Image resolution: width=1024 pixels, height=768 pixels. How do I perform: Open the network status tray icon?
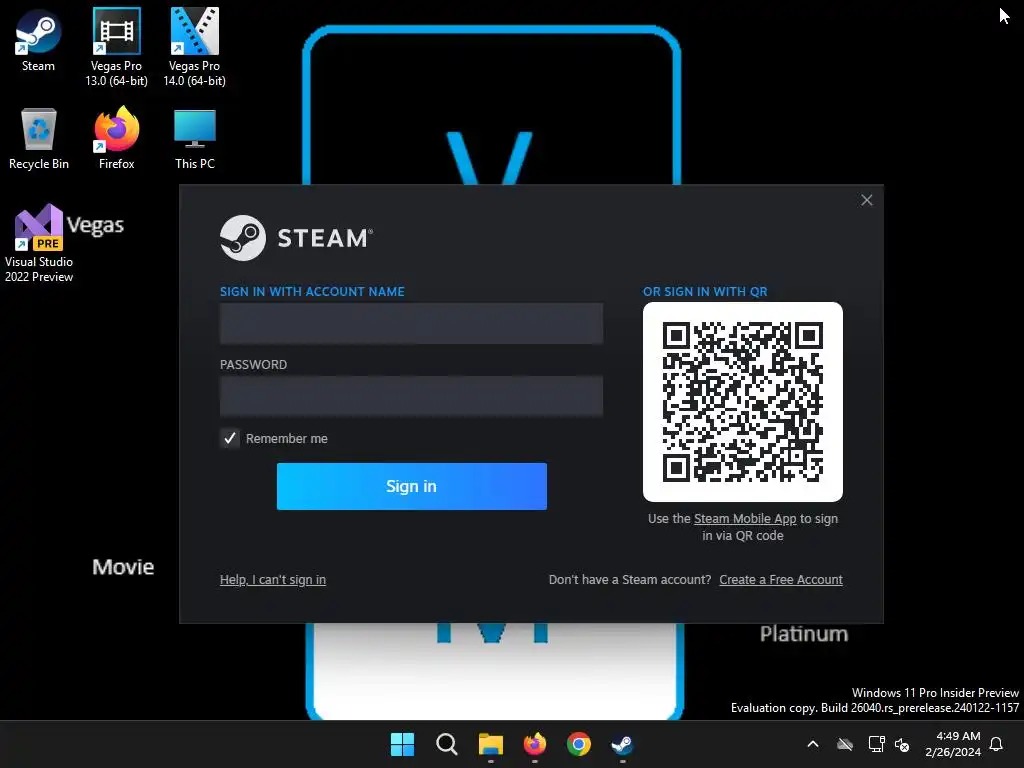coord(876,744)
